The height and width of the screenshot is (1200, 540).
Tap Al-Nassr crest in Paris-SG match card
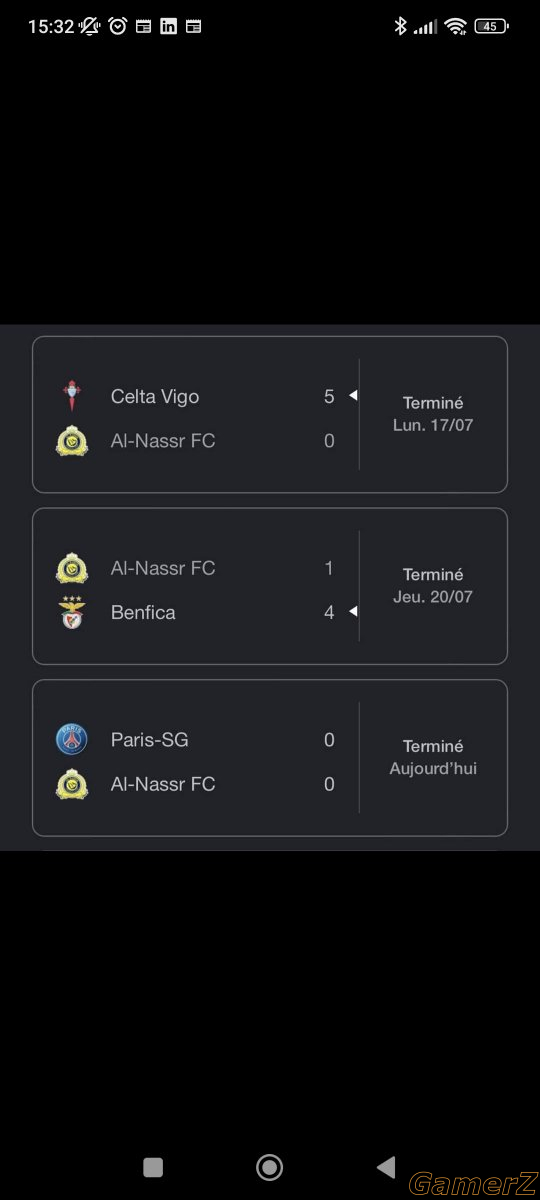tap(71, 784)
